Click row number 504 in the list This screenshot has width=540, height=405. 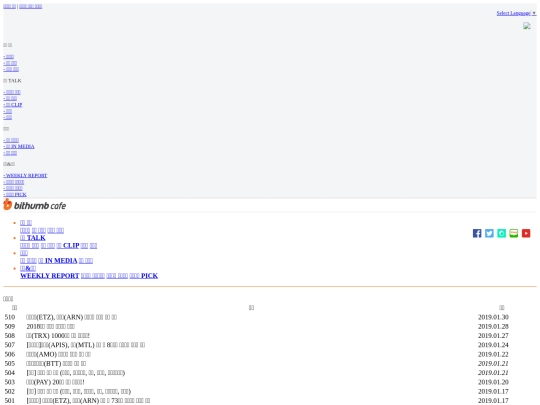pos(10,373)
